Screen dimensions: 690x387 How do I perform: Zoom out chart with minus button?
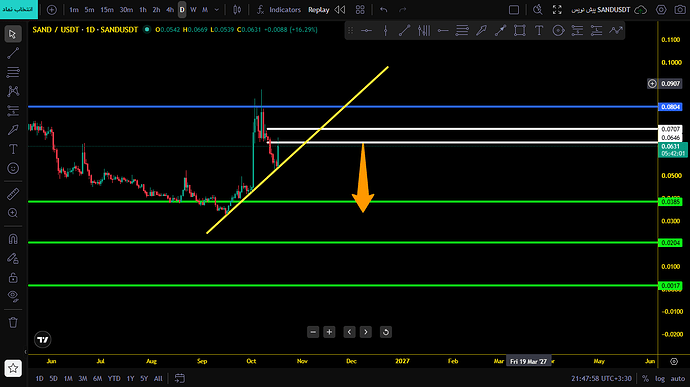313,332
